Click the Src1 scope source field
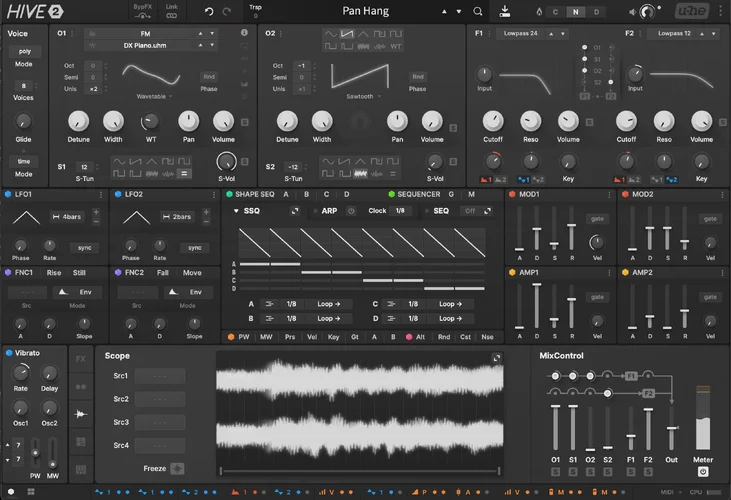 point(160,376)
